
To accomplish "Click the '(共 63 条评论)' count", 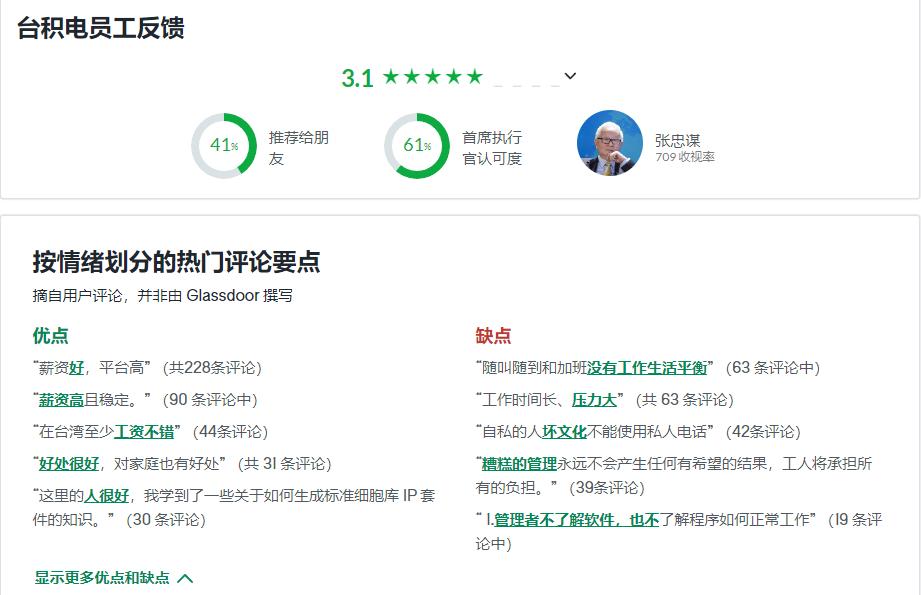I will pos(685,400).
